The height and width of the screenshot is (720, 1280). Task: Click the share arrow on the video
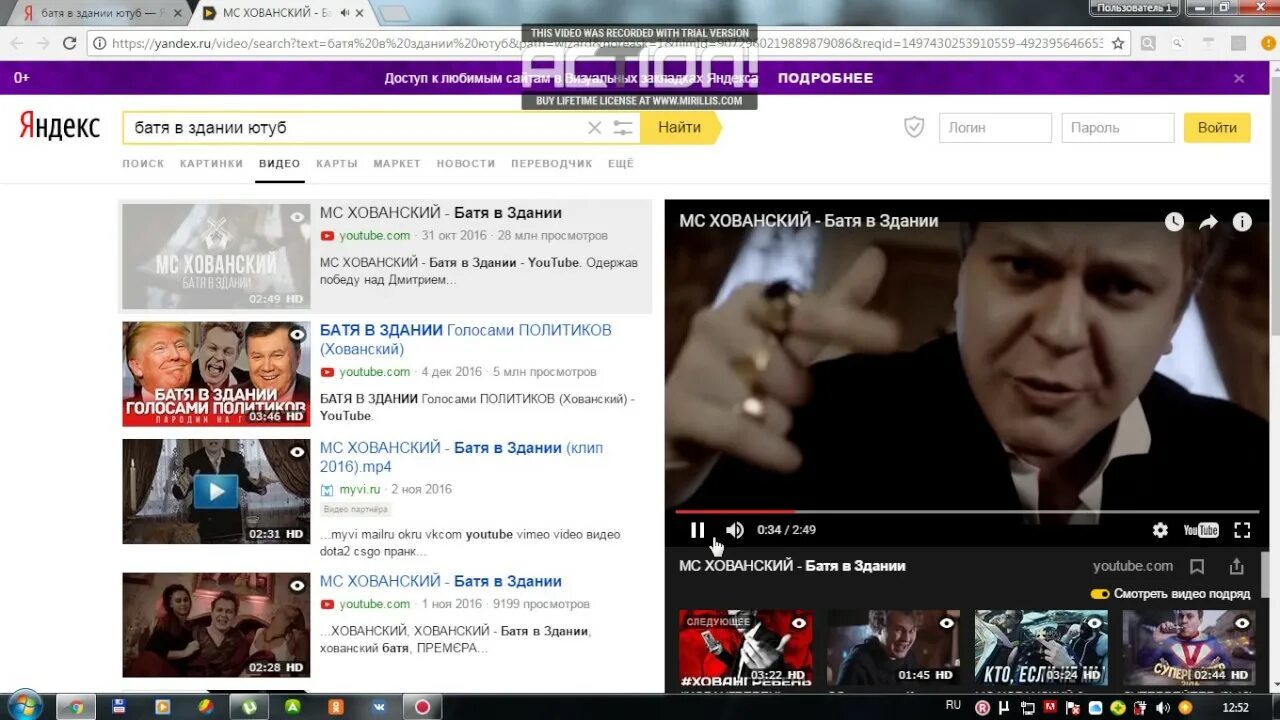click(x=1208, y=222)
